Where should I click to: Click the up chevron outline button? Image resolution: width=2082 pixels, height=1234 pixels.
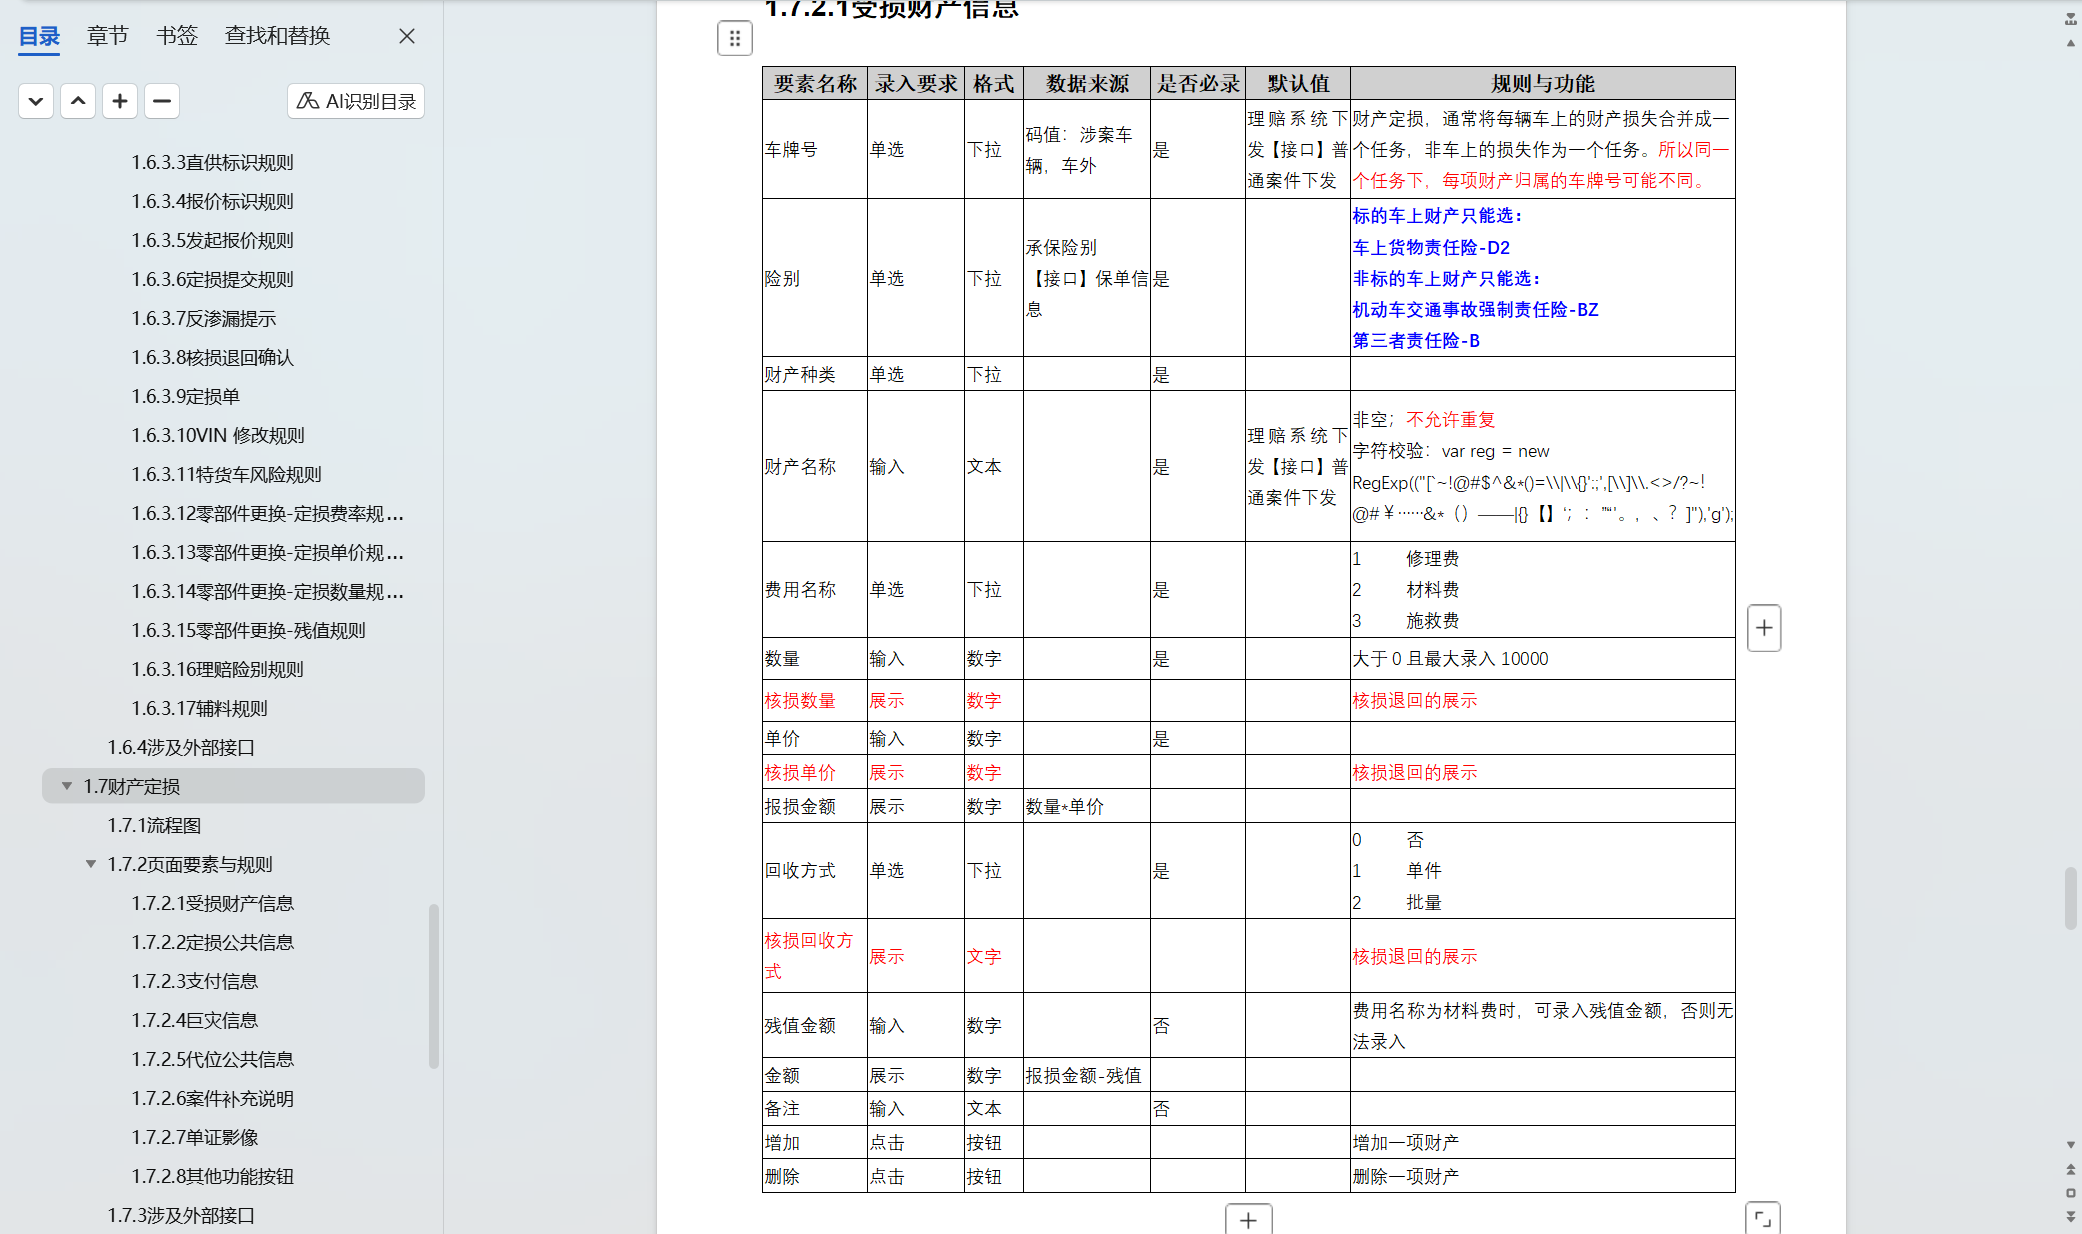(x=78, y=101)
